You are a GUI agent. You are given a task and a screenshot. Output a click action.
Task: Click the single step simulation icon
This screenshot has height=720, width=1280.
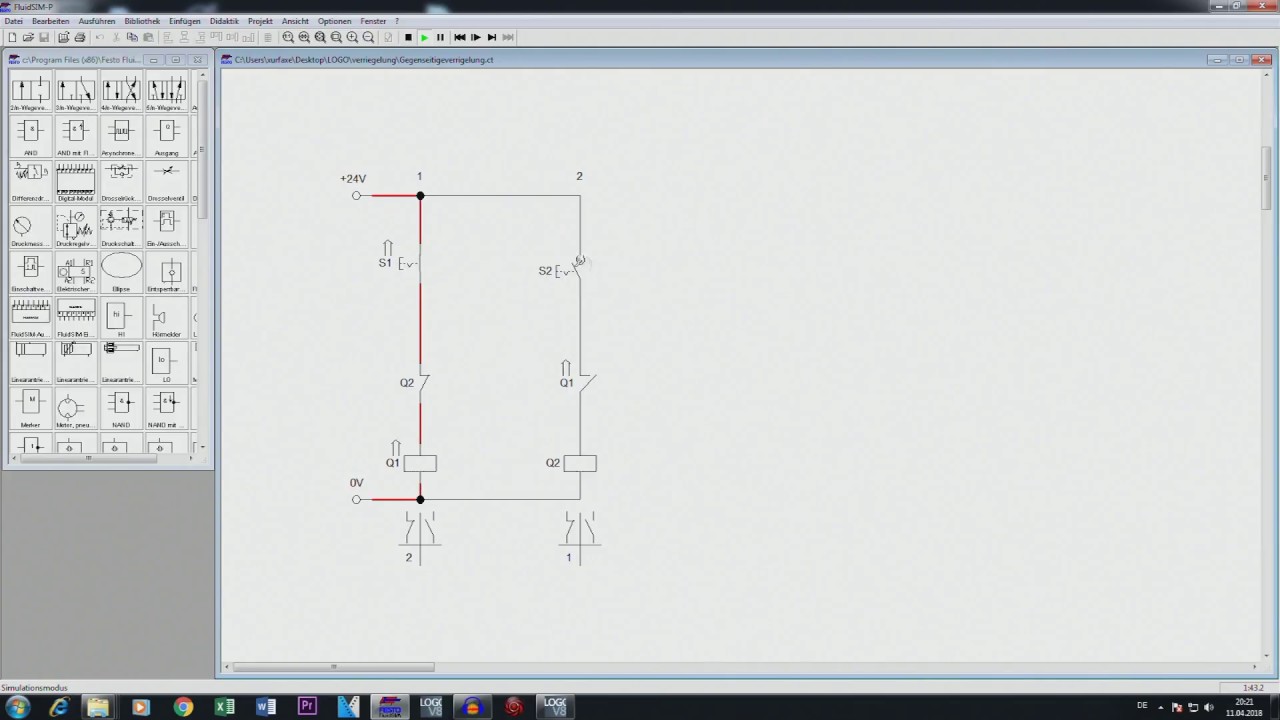[476, 37]
